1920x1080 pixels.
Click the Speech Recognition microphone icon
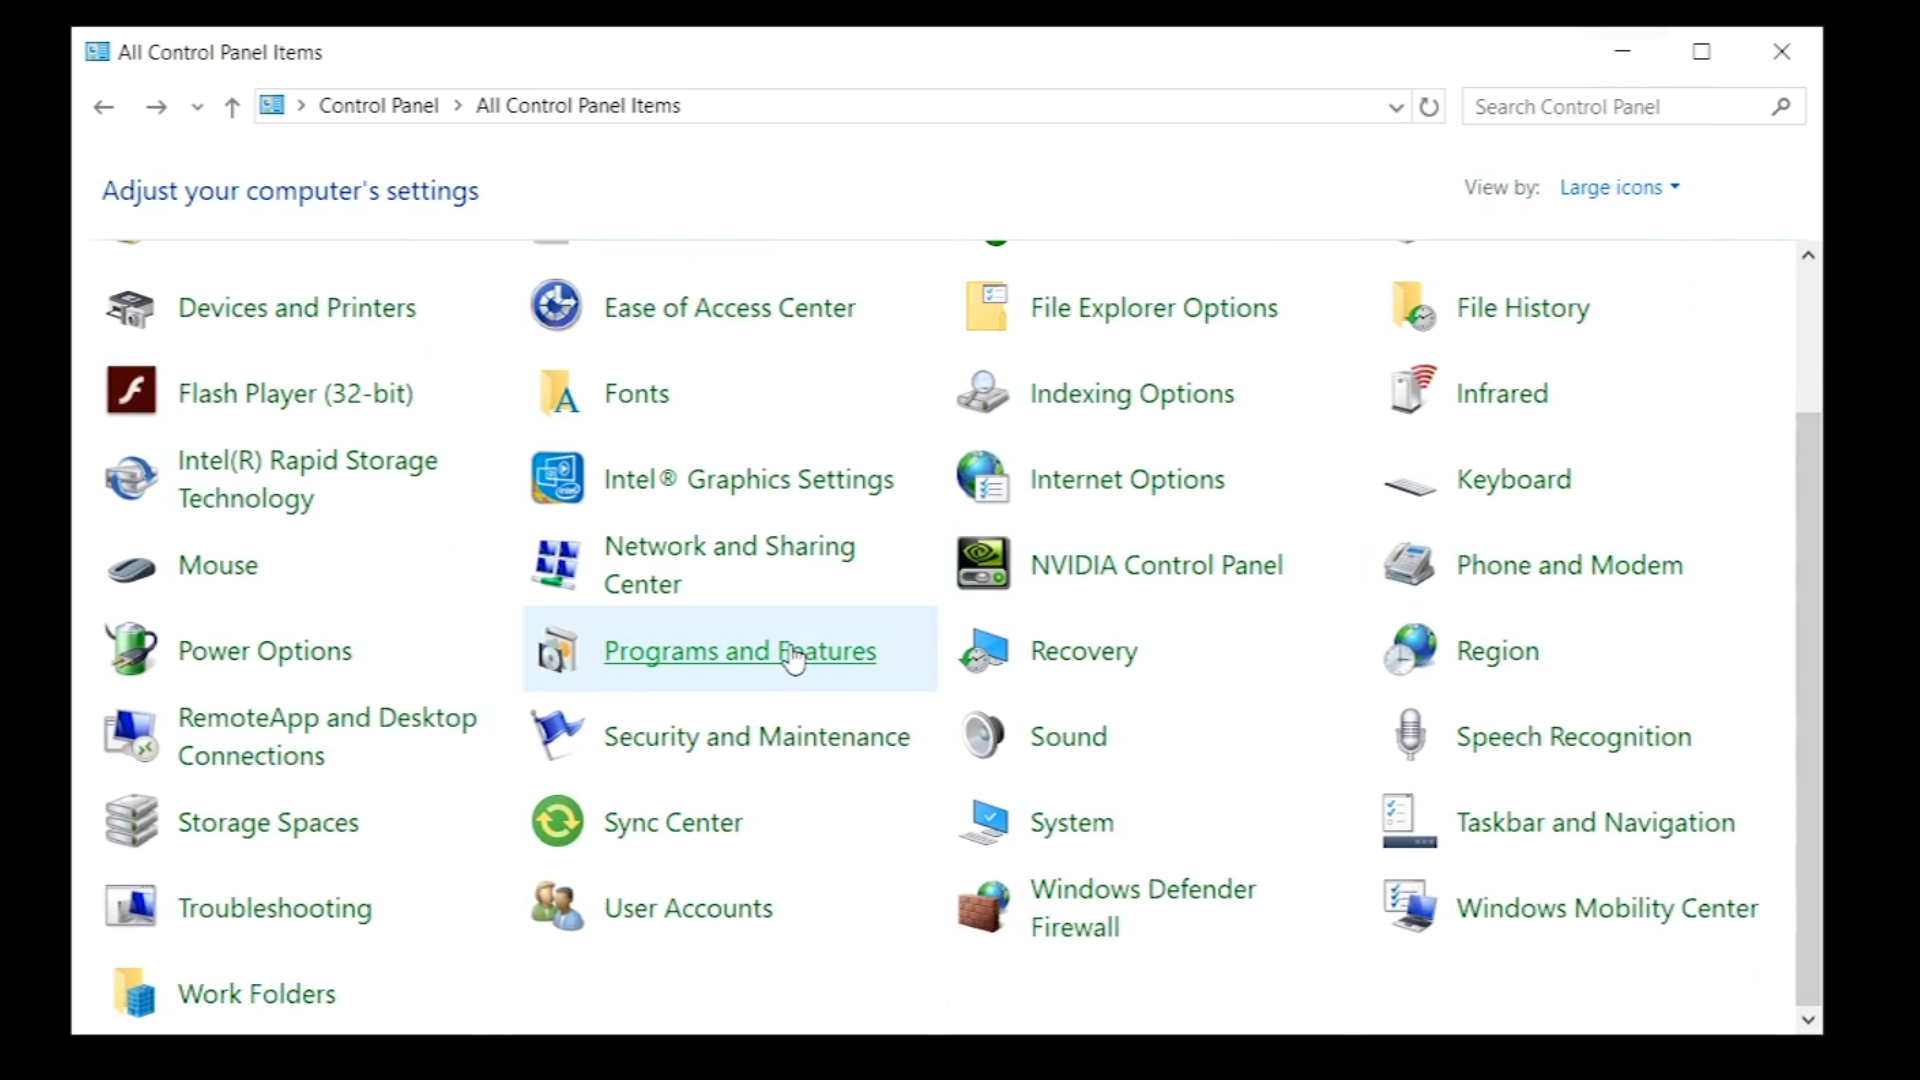click(1410, 735)
